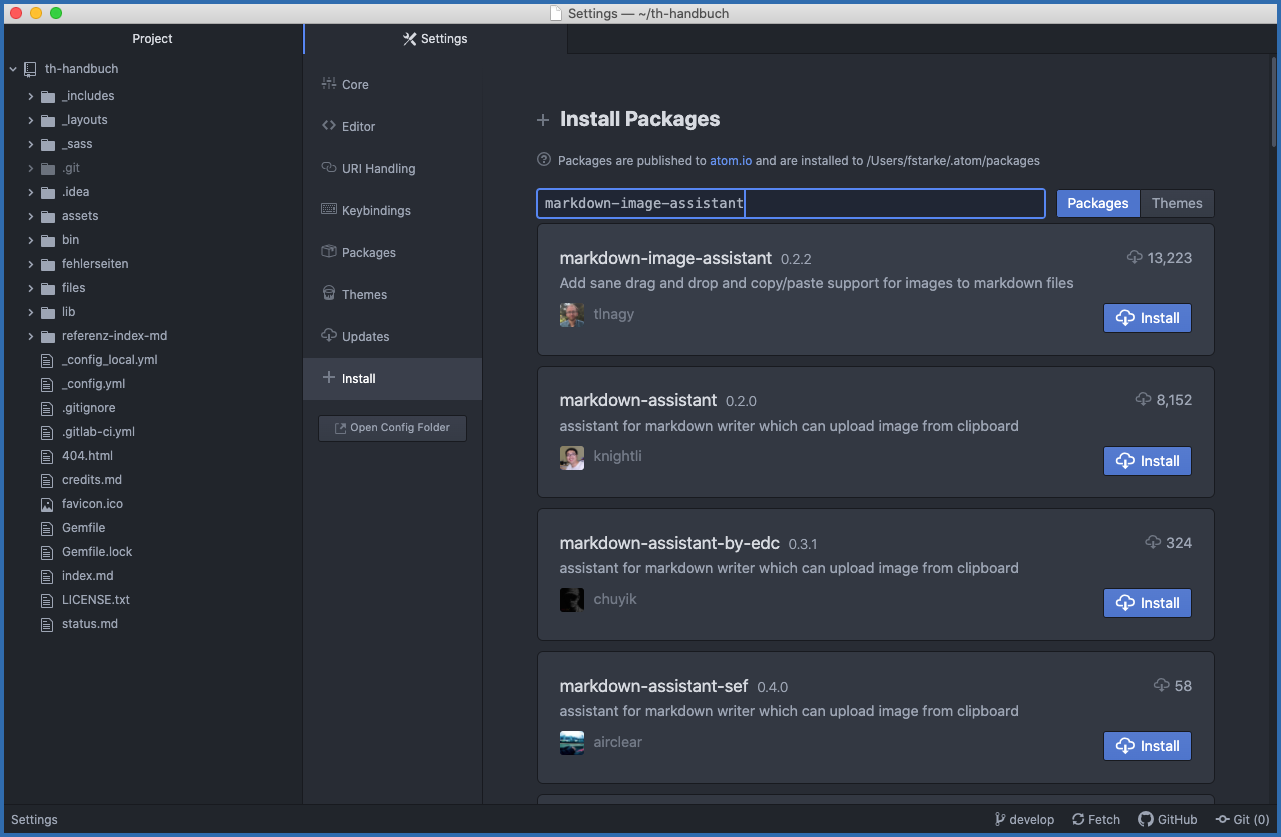The width and height of the screenshot is (1281, 837).
Task: Open the Packages settings panel
Action: tap(328, 252)
